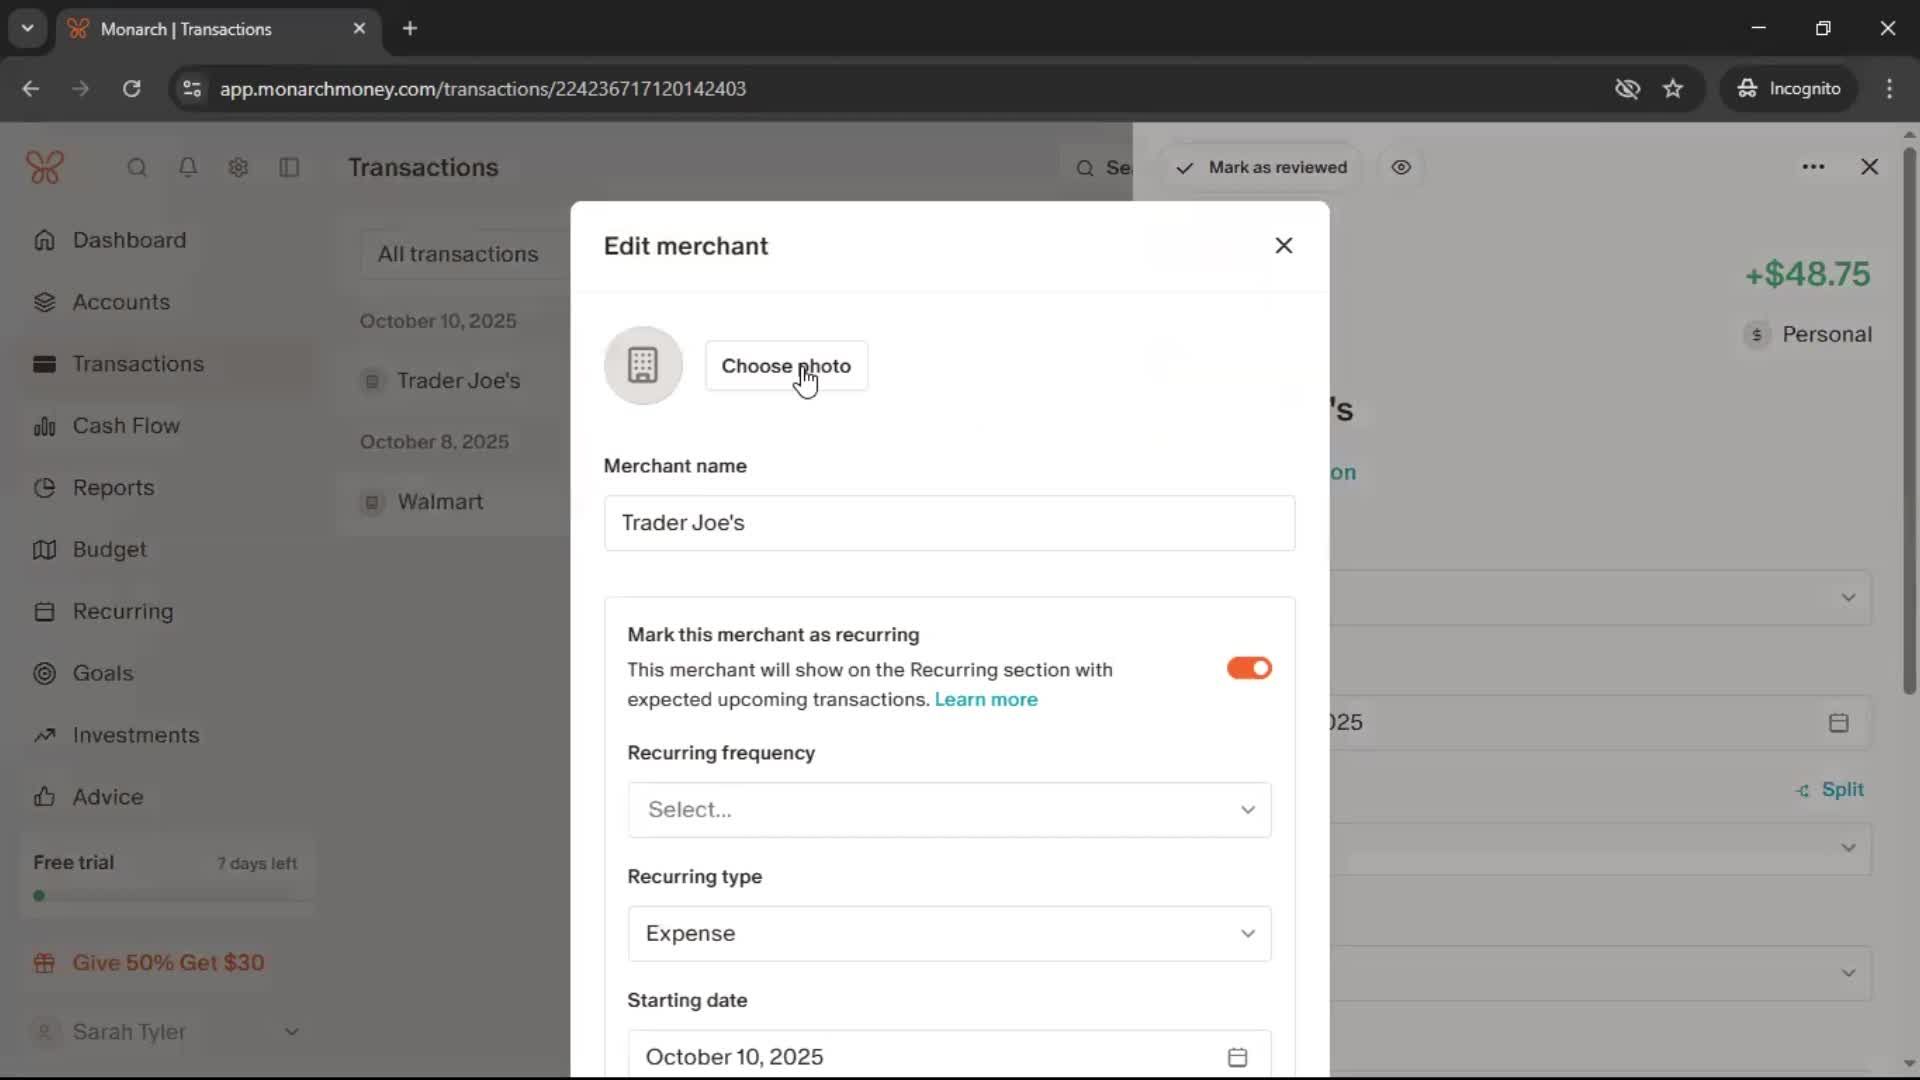1920x1080 pixels.
Task: Open the Recurring frequency dropdown
Action: 949,810
